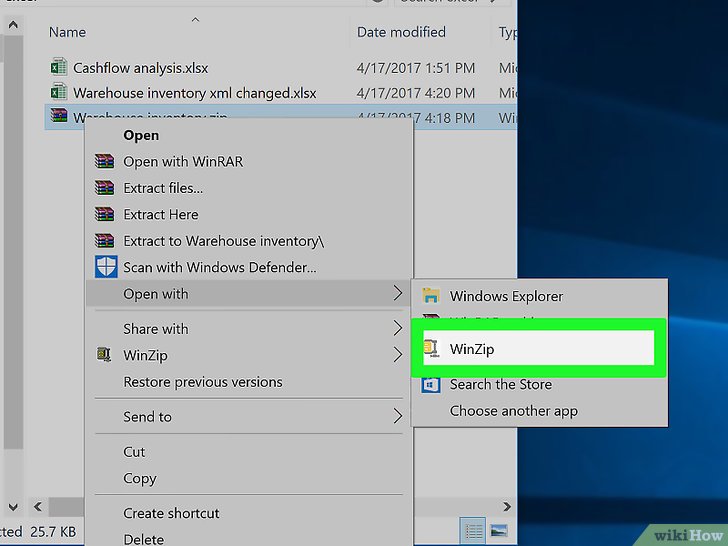Click WinRAR icon beside Open with WinRAR
This screenshot has width=728, height=546.
[104, 161]
